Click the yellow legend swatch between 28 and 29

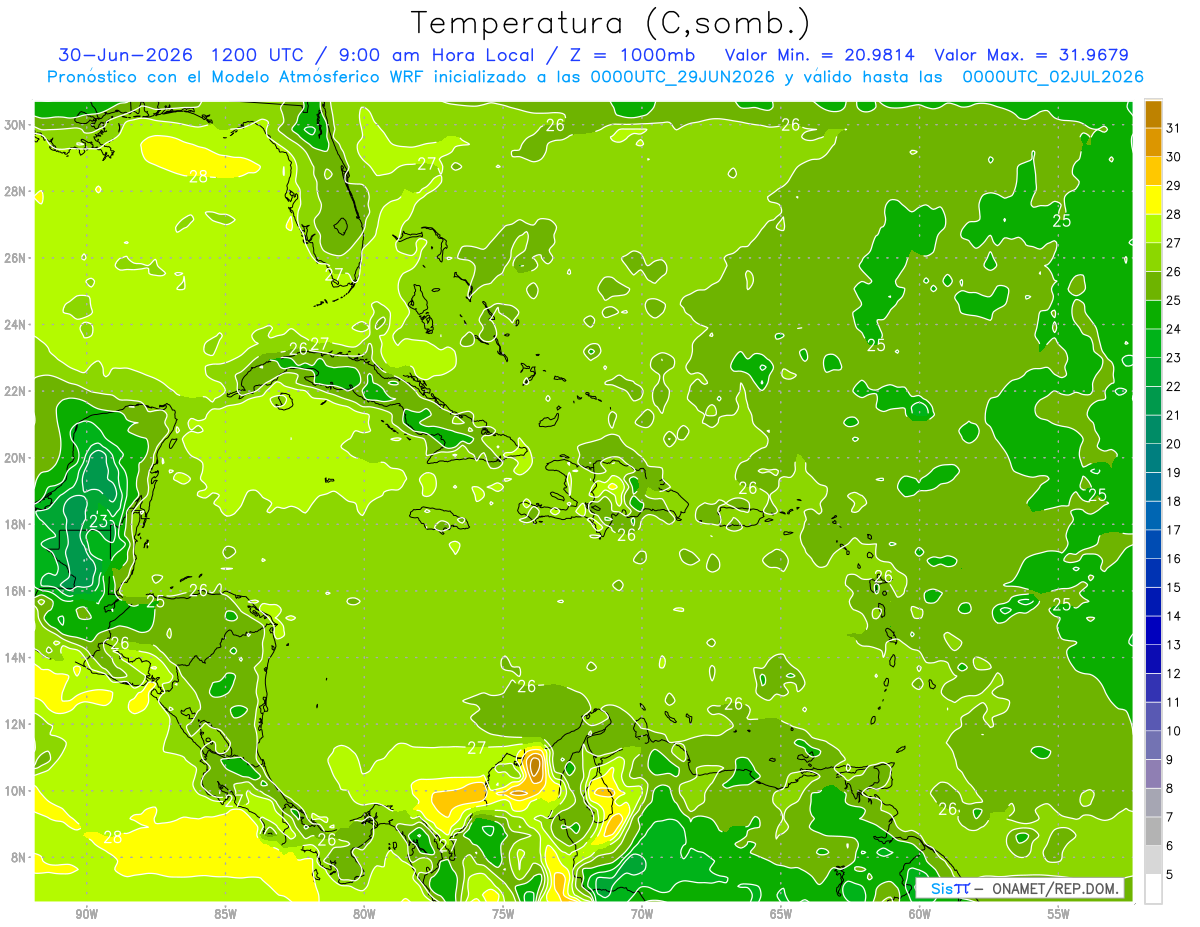tap(1153, 200)
